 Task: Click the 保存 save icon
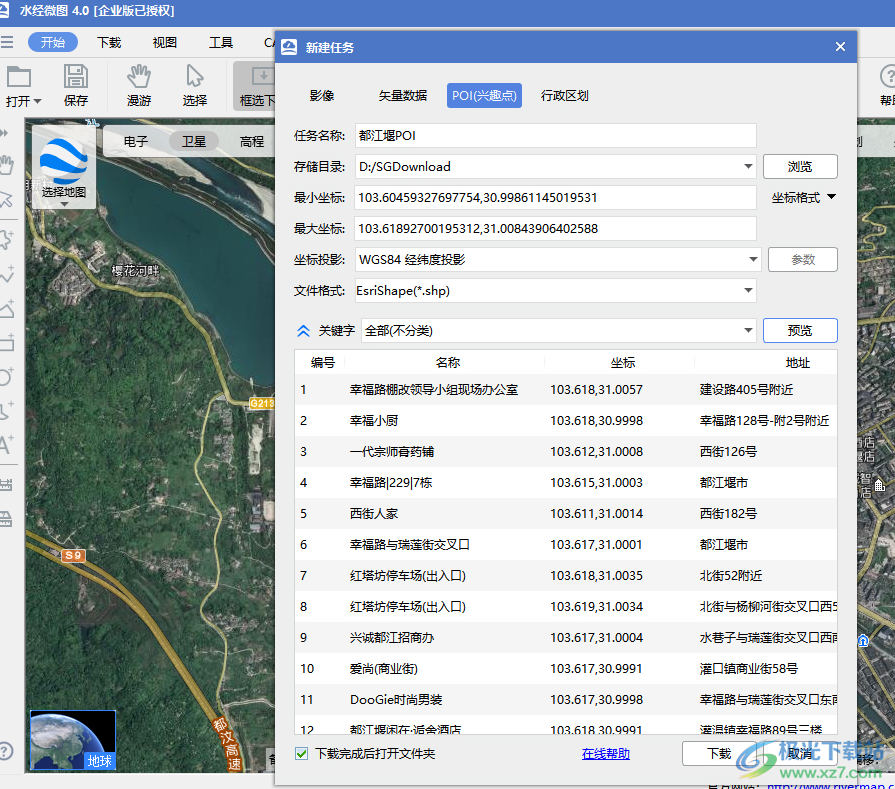coord(75,77)
